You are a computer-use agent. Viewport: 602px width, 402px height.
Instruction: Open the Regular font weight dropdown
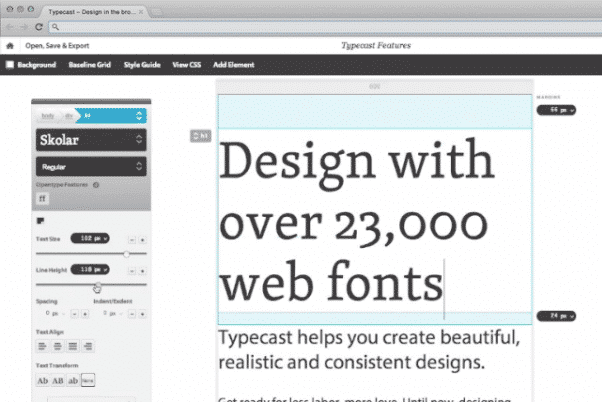[x=91, y=167]
